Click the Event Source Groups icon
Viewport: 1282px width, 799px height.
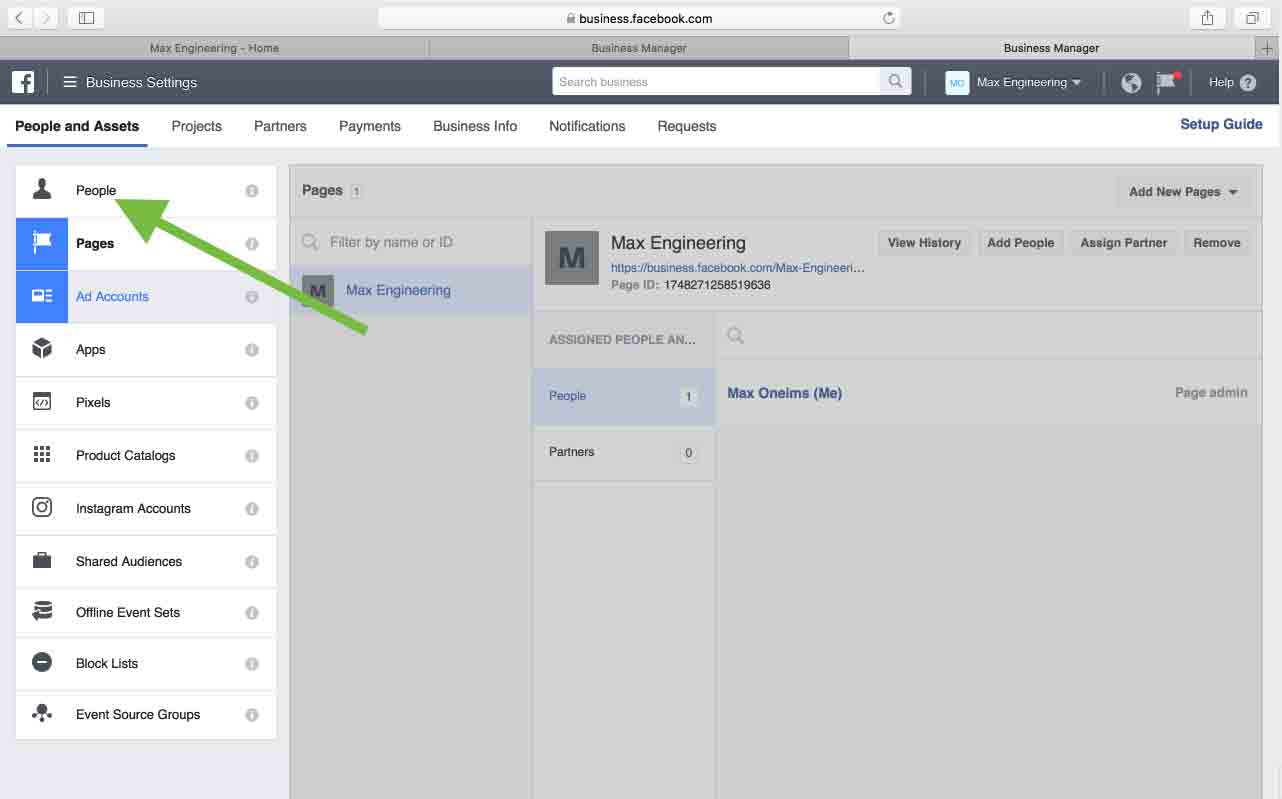42,714
